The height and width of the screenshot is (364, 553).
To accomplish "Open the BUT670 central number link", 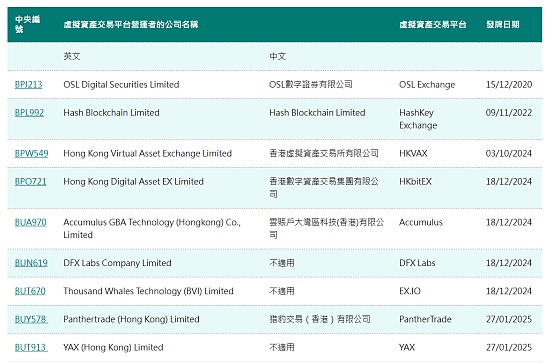I will [x=30, y=291].
